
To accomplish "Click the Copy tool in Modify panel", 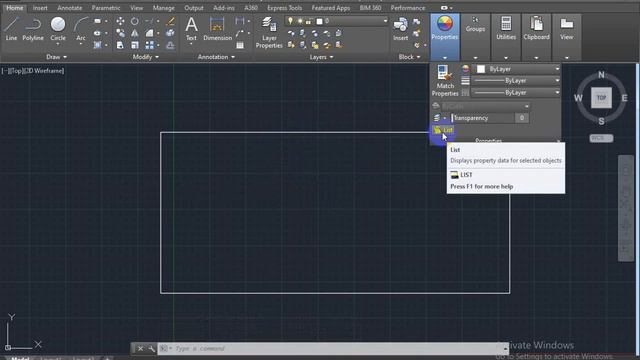I will click(120, 33).
